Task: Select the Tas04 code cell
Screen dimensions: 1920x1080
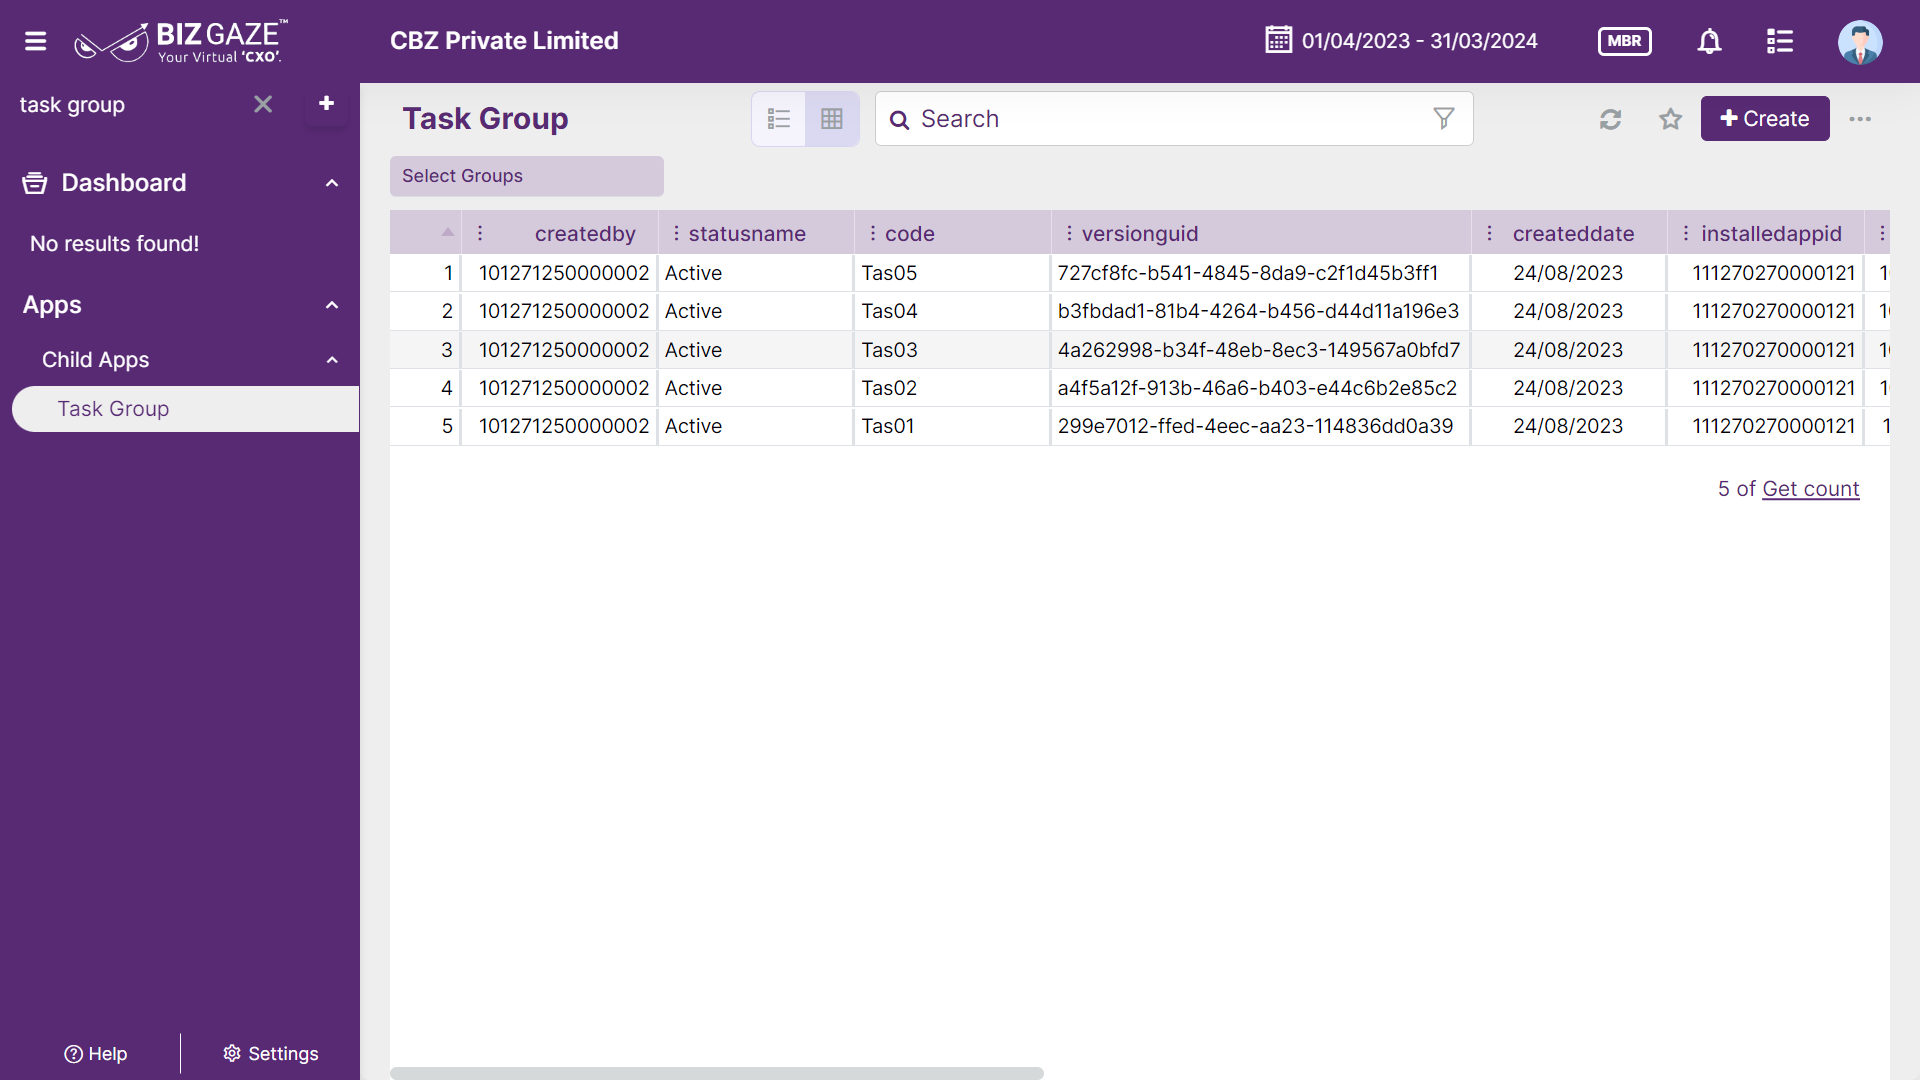Action: coord(952,311)
